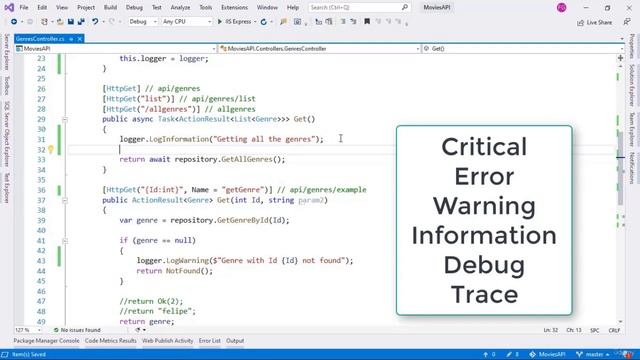Click the browser refresh icon in toolbar
The image size is (640, 360).
click(264, 22)
